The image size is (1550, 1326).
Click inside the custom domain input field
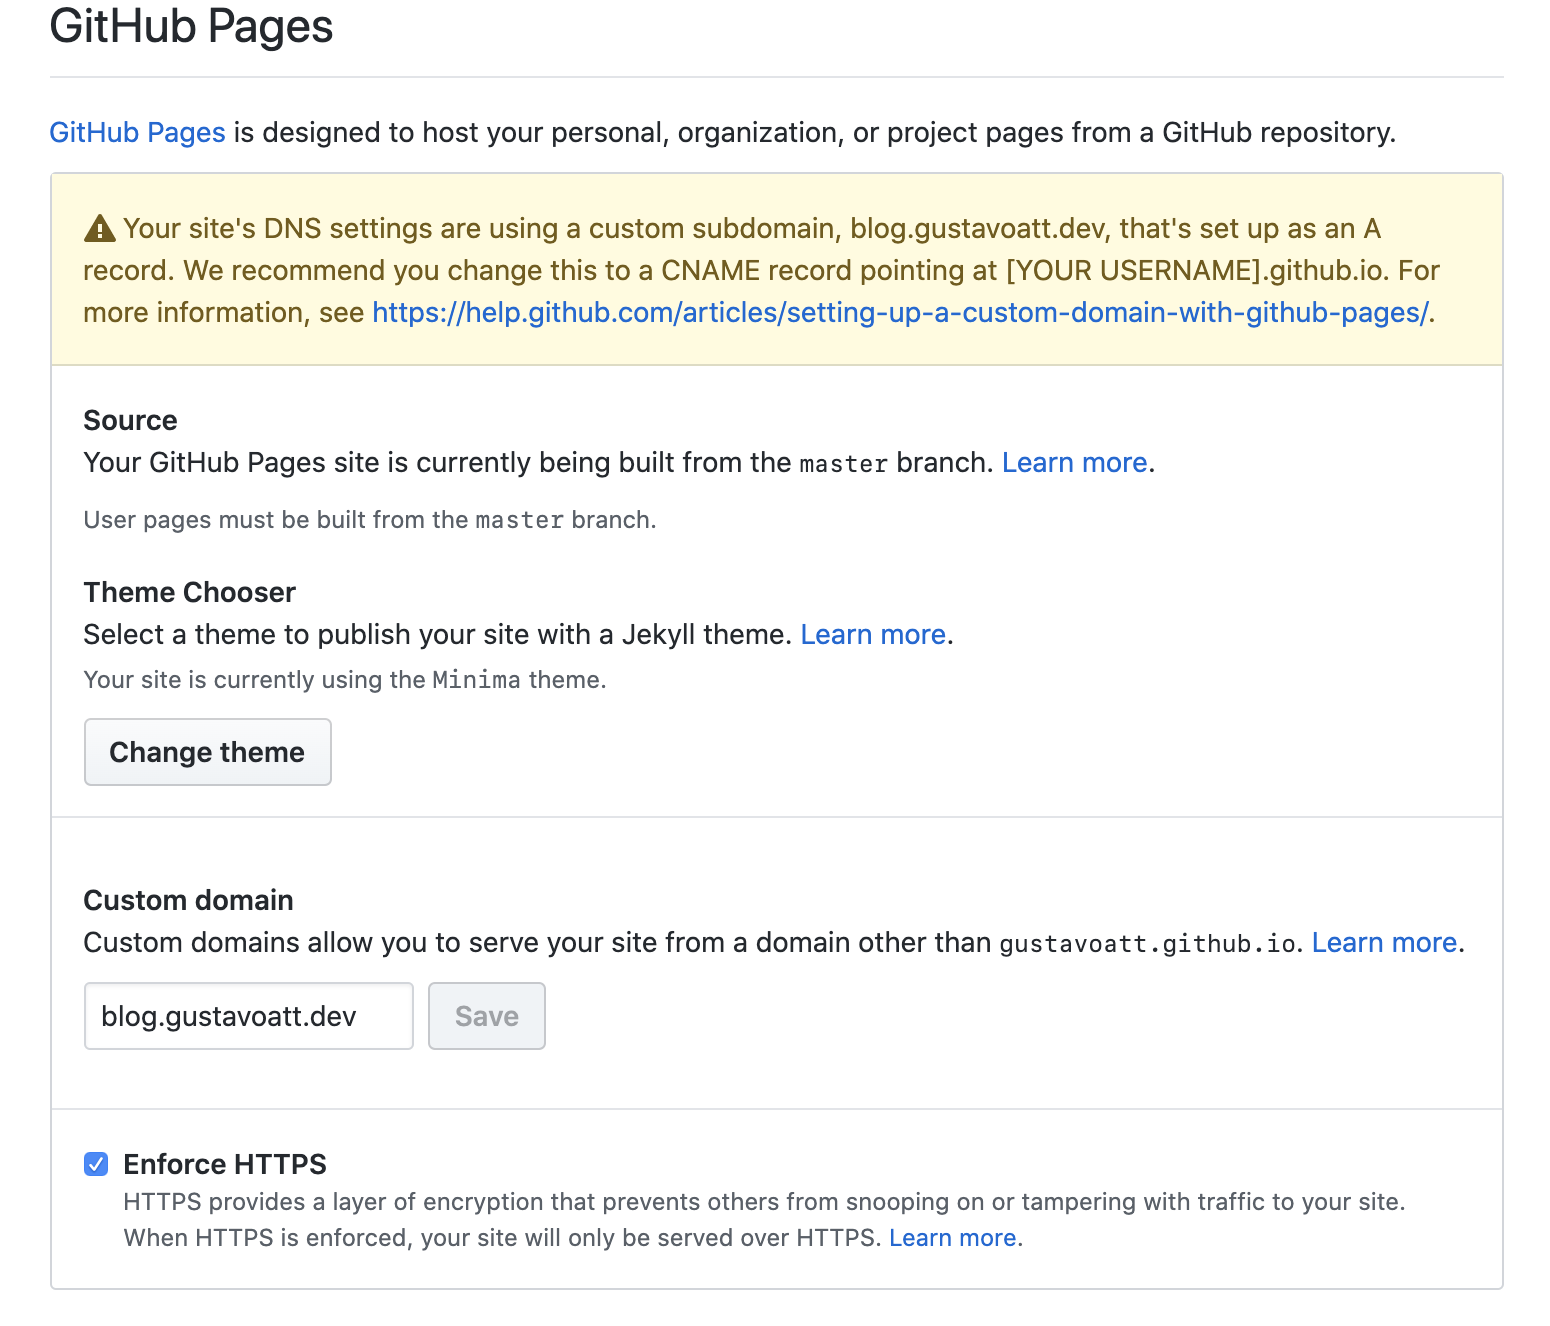tap(248, 1016)
